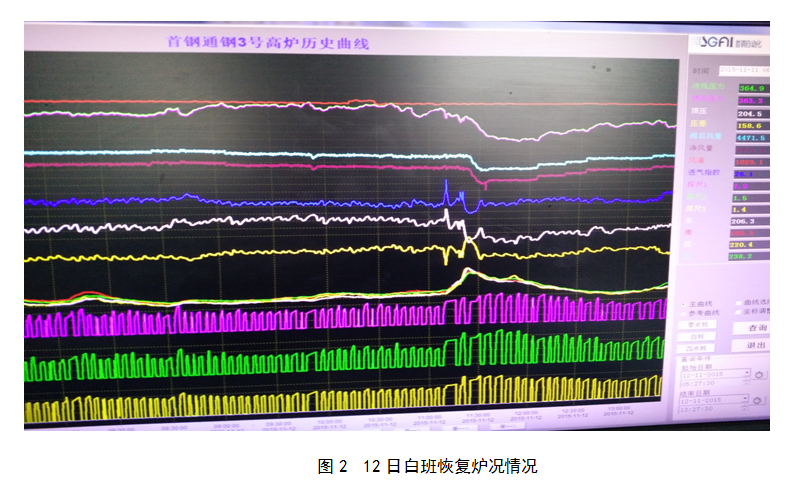Click the cyan value box 4471.5
Image resolution: width=800 pixels, height=483 pixels.
(x=752, y=138)
